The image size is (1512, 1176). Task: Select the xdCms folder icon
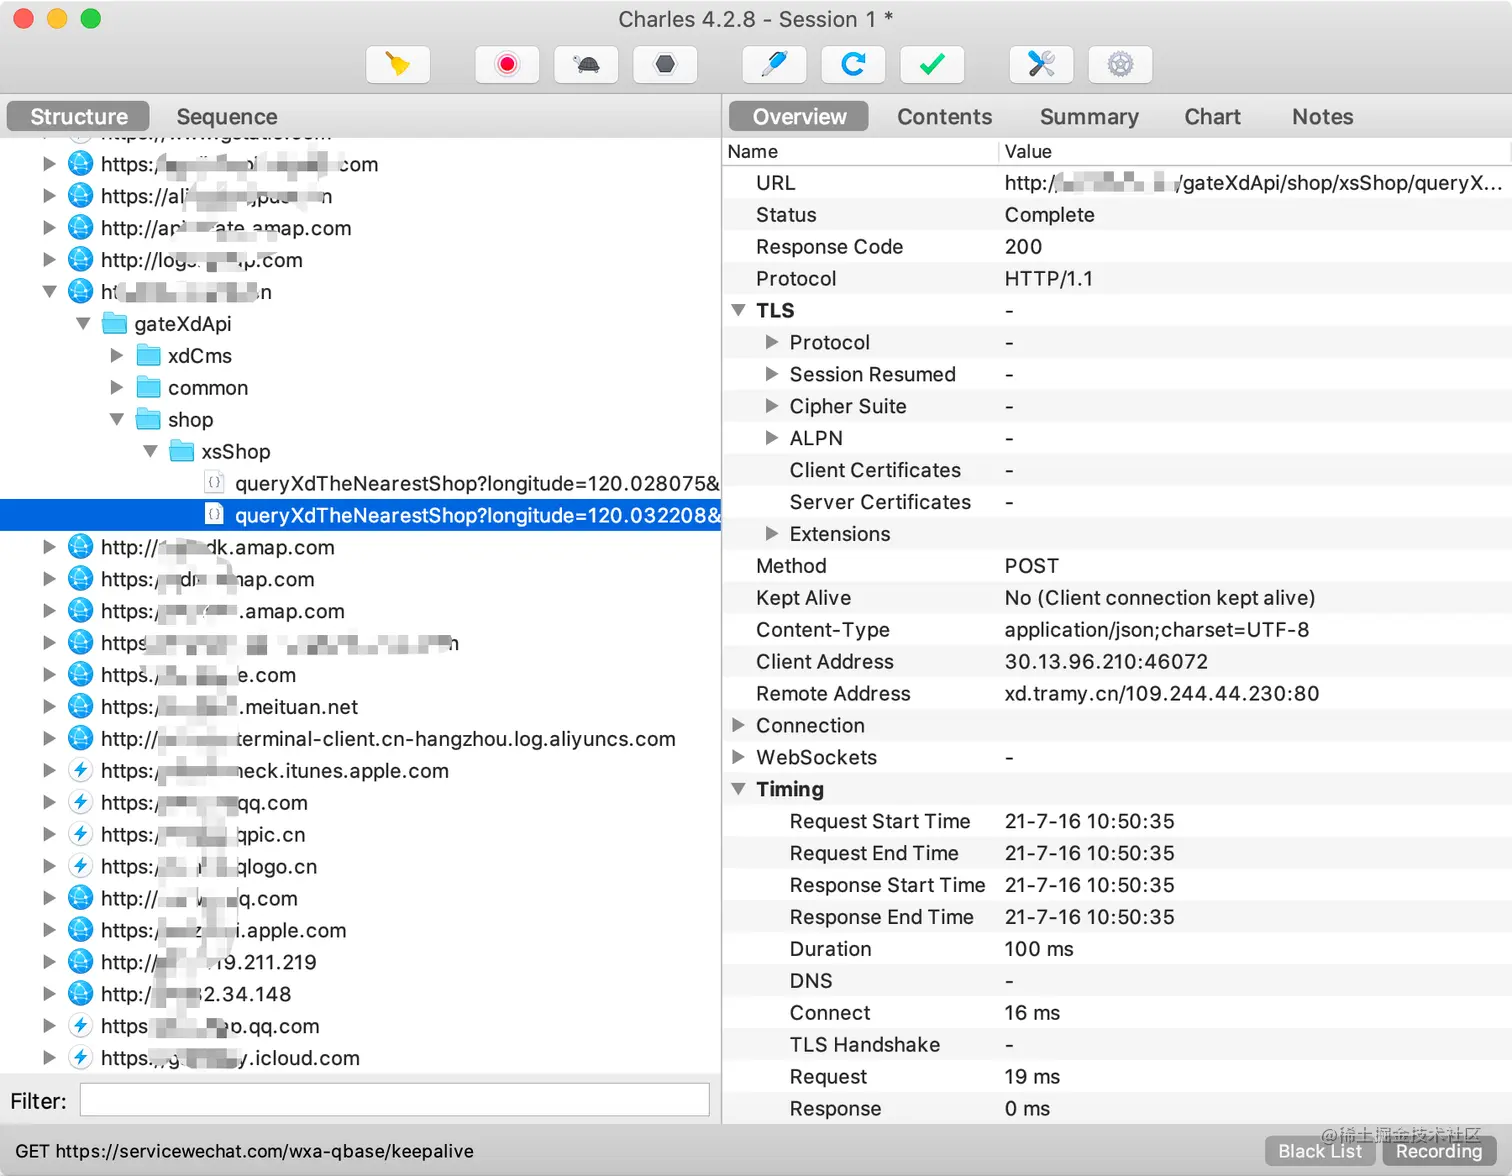coord(149,356)
